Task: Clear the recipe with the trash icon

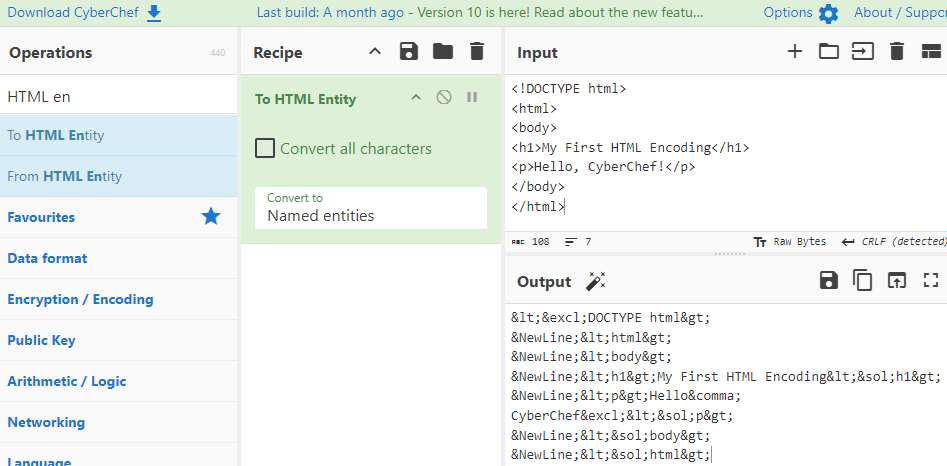Action: [x=477, y=52]
